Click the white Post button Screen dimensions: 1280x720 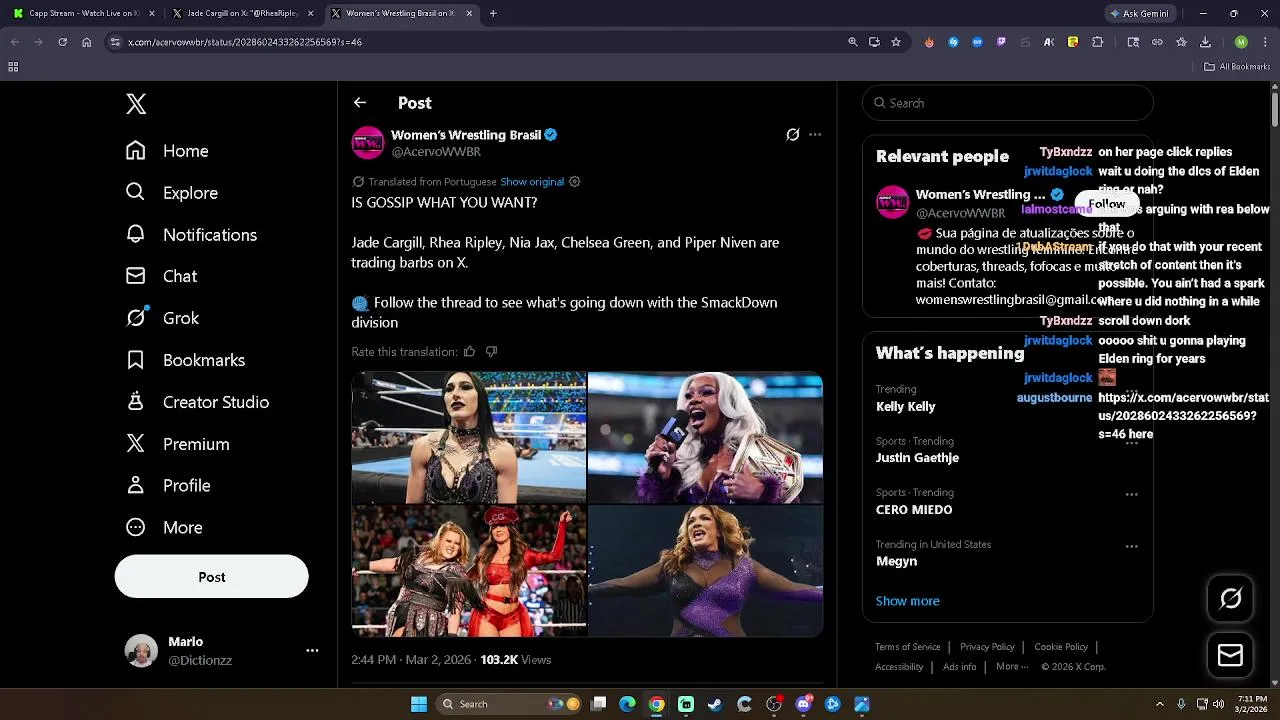click(212, 577)
